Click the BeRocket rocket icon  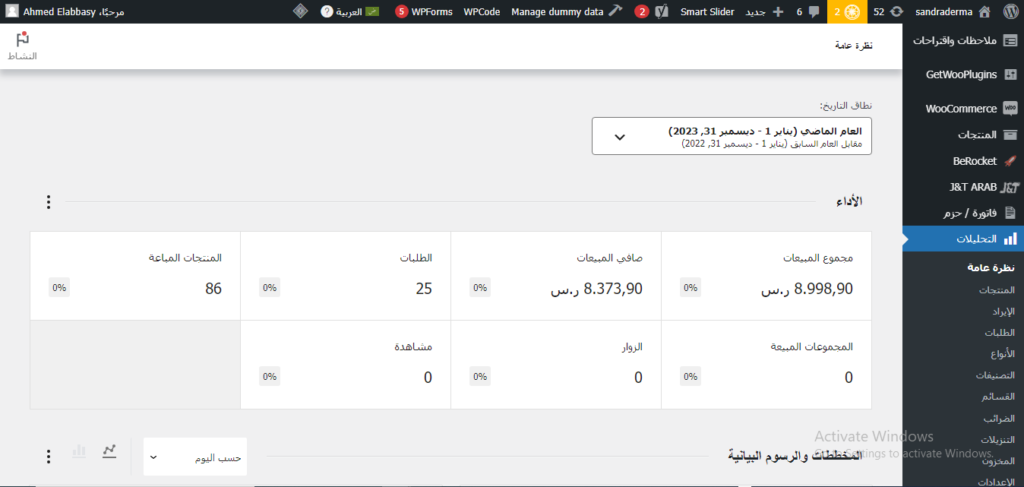1010,161
